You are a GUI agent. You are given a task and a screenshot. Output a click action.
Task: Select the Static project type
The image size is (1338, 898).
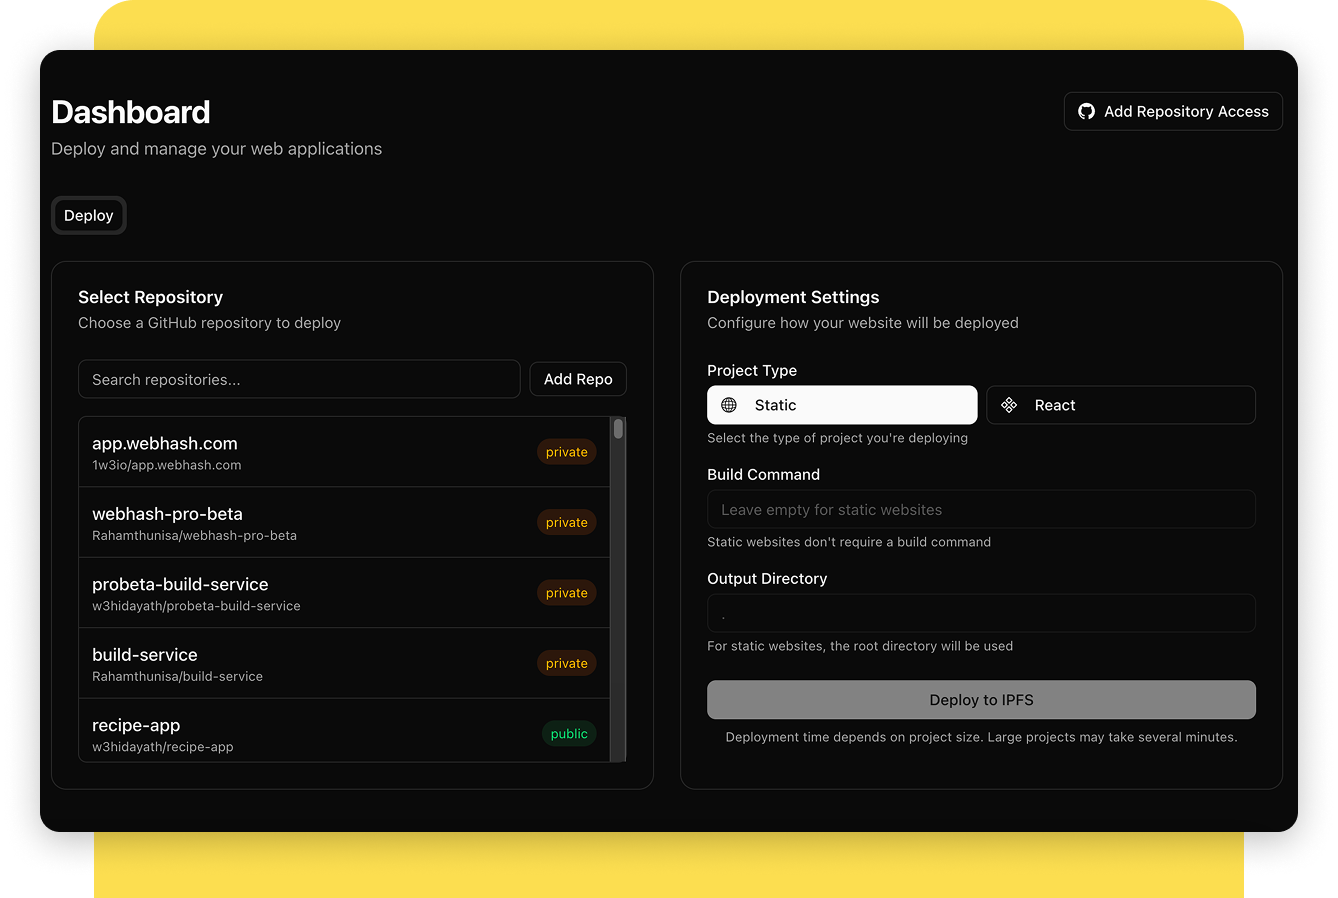tap(841, 405)
